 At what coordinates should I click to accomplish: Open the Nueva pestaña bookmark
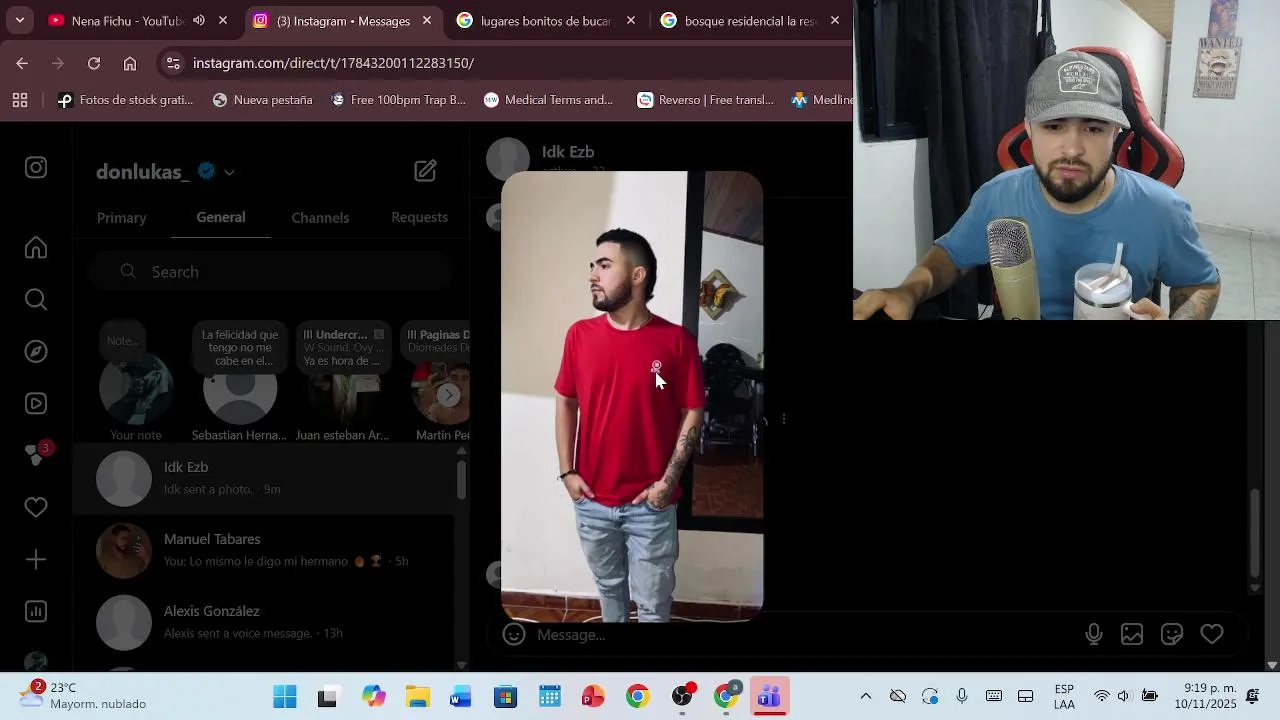[x=262, y=100]
